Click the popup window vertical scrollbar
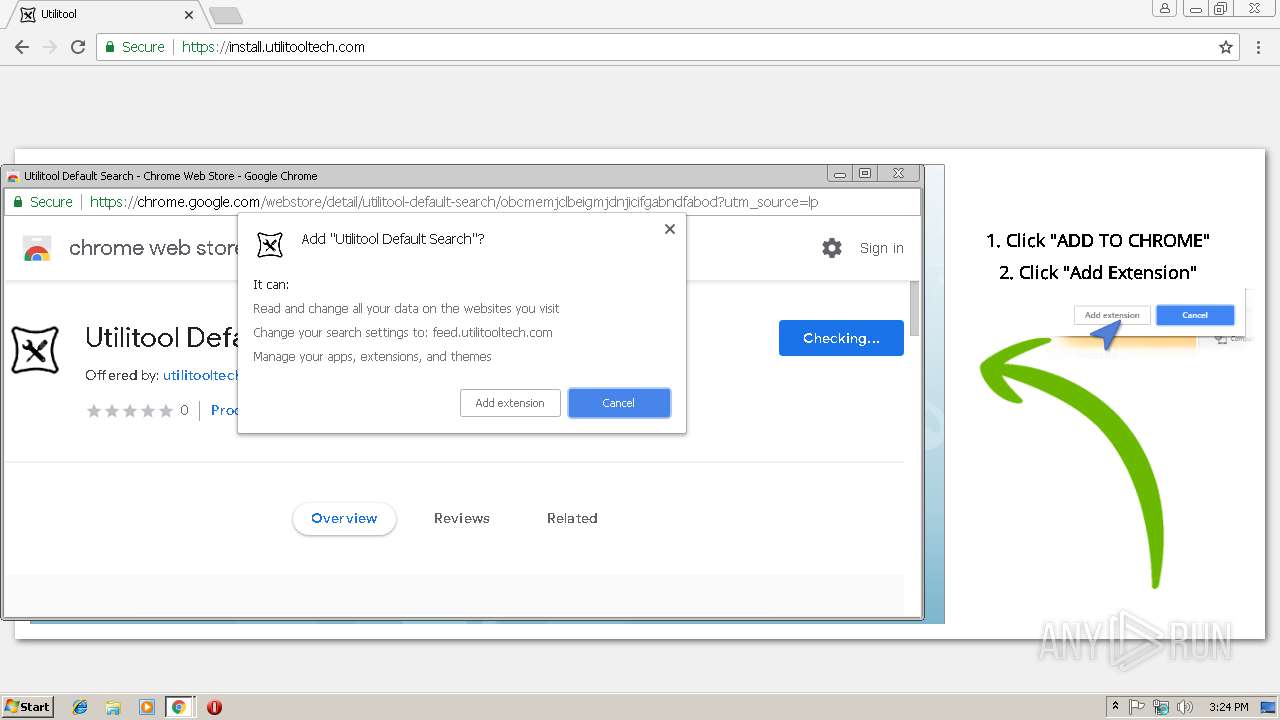This screenshot has width=1280, height=720. (x=914, y=308)
